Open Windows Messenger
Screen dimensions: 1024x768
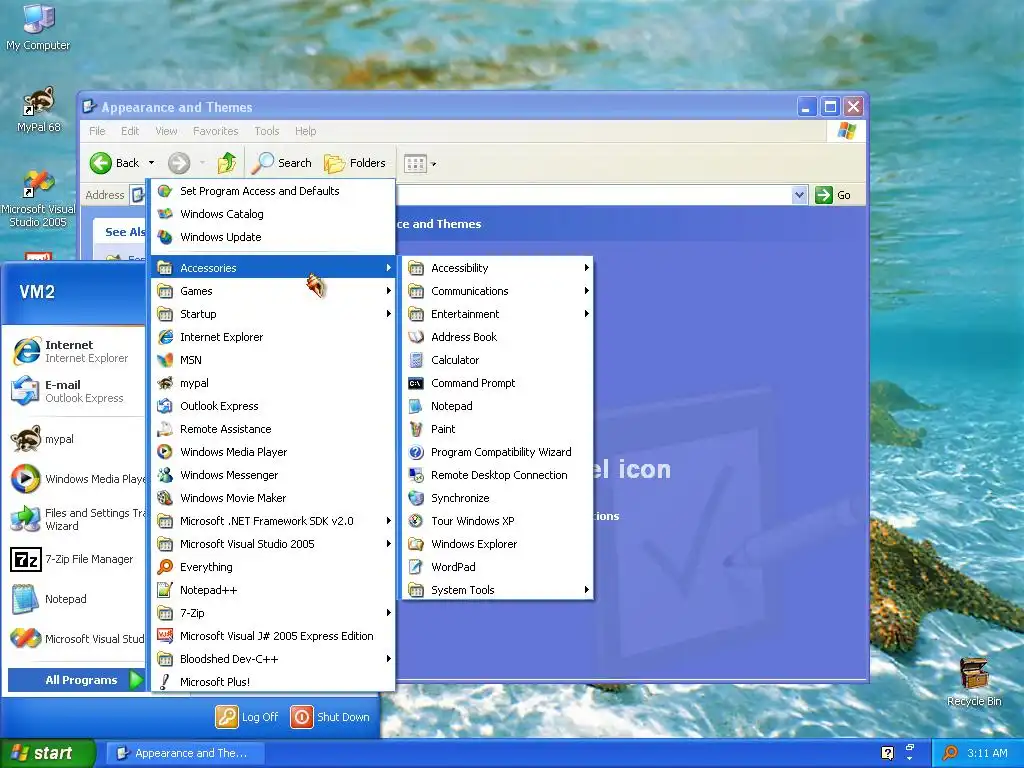pyautogui.click(x=273, y=475)
